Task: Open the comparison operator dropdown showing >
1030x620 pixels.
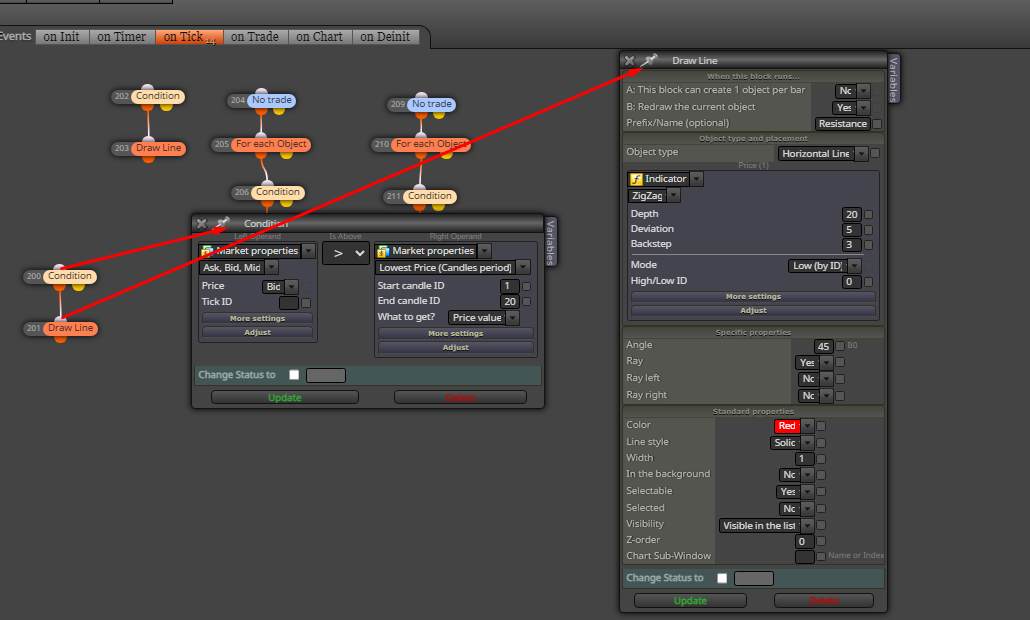Action: point(346,254)
